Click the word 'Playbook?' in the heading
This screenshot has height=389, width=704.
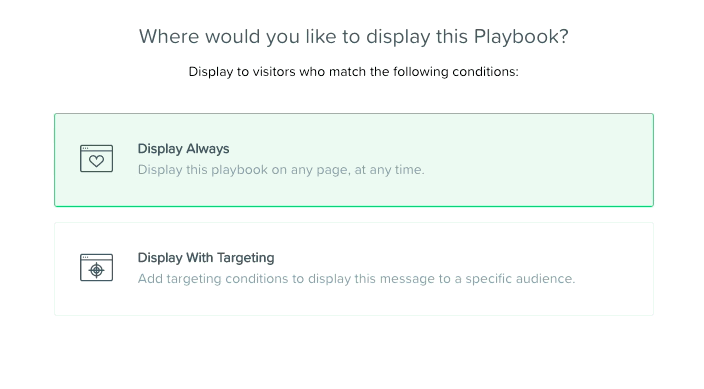(521, 36)
